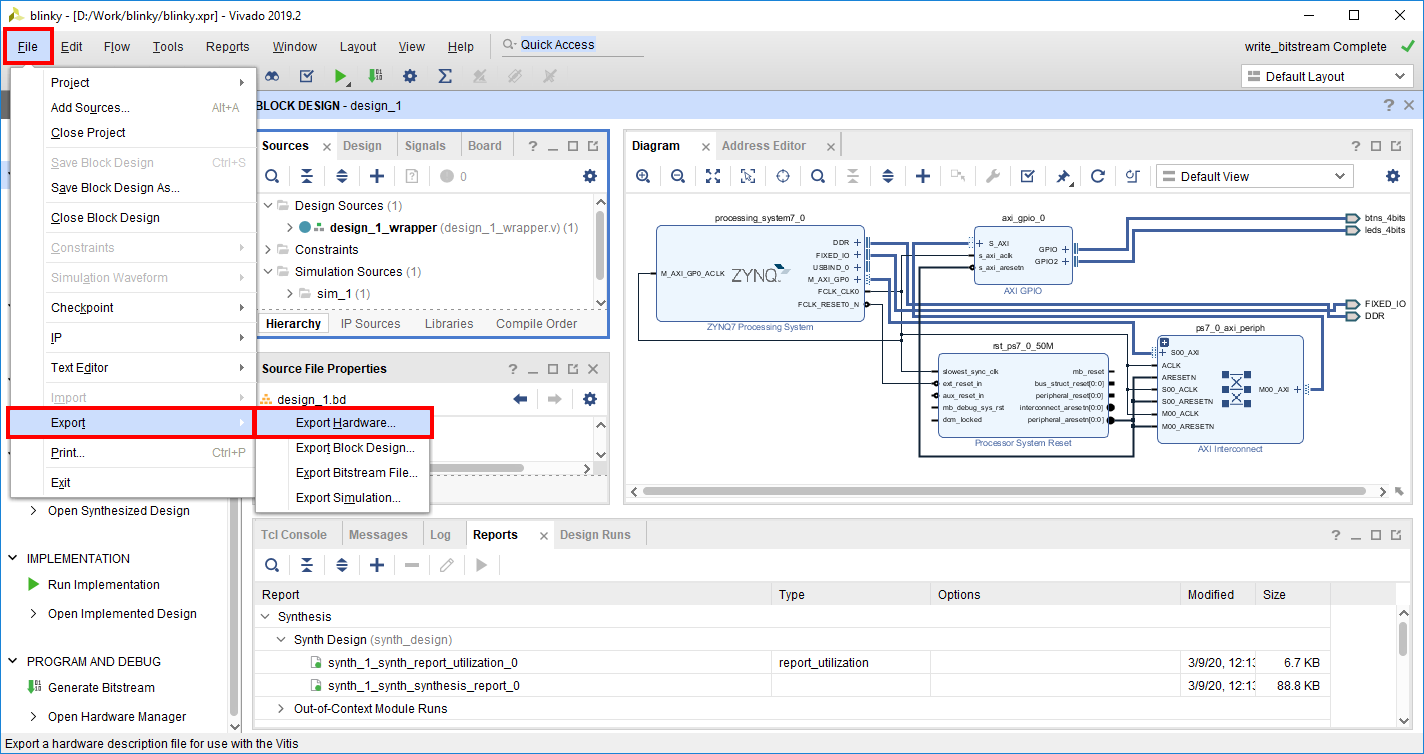Open the Tools menu in the menu bar
The width and height of the screenshot is (1424, 754).
point(168,47)
